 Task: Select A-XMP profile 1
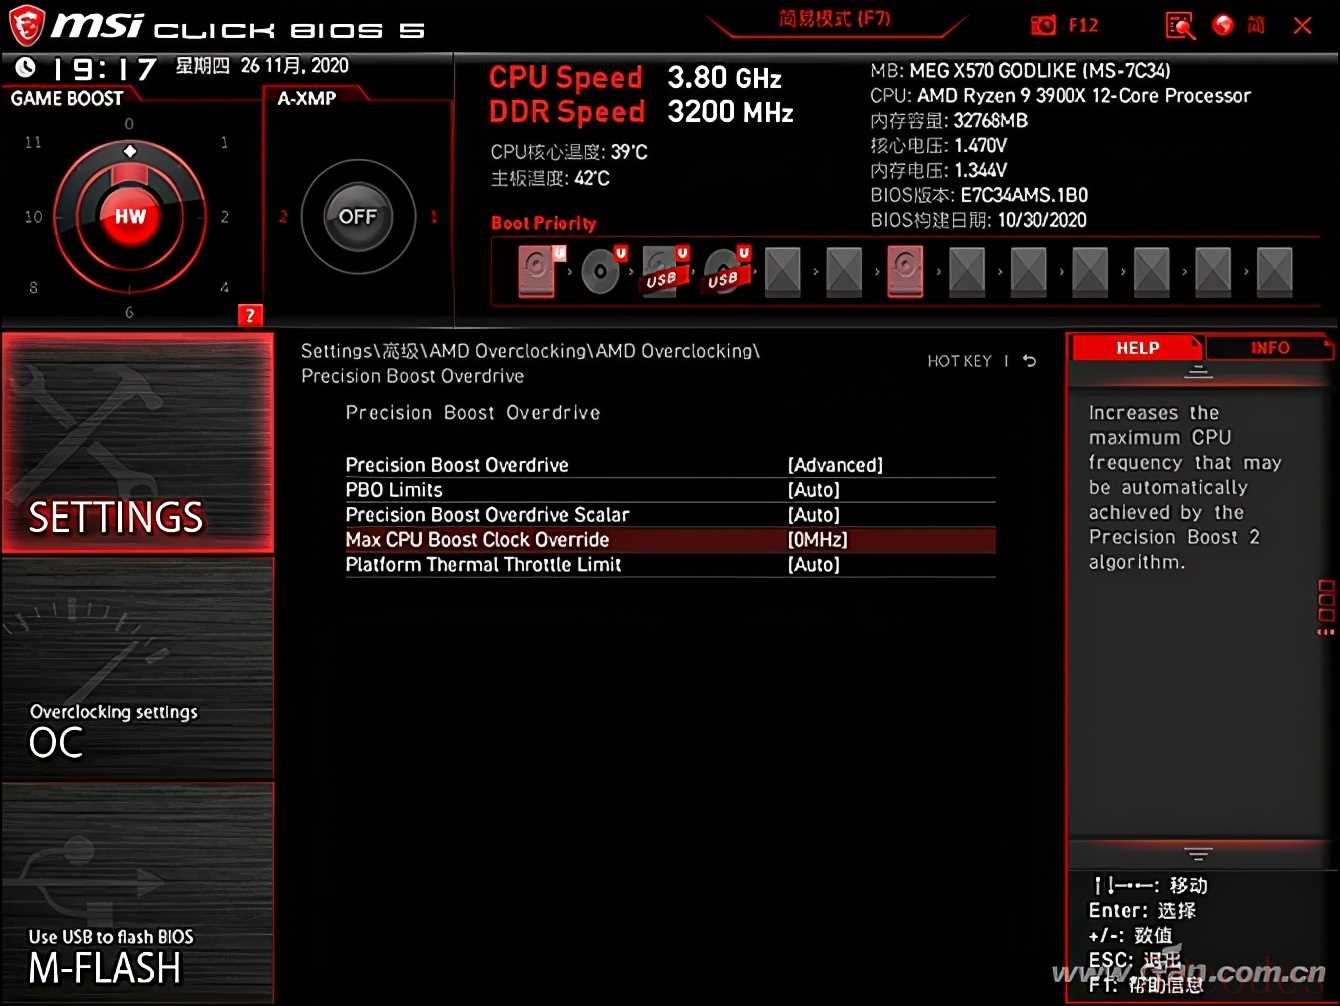pos(434,216)
